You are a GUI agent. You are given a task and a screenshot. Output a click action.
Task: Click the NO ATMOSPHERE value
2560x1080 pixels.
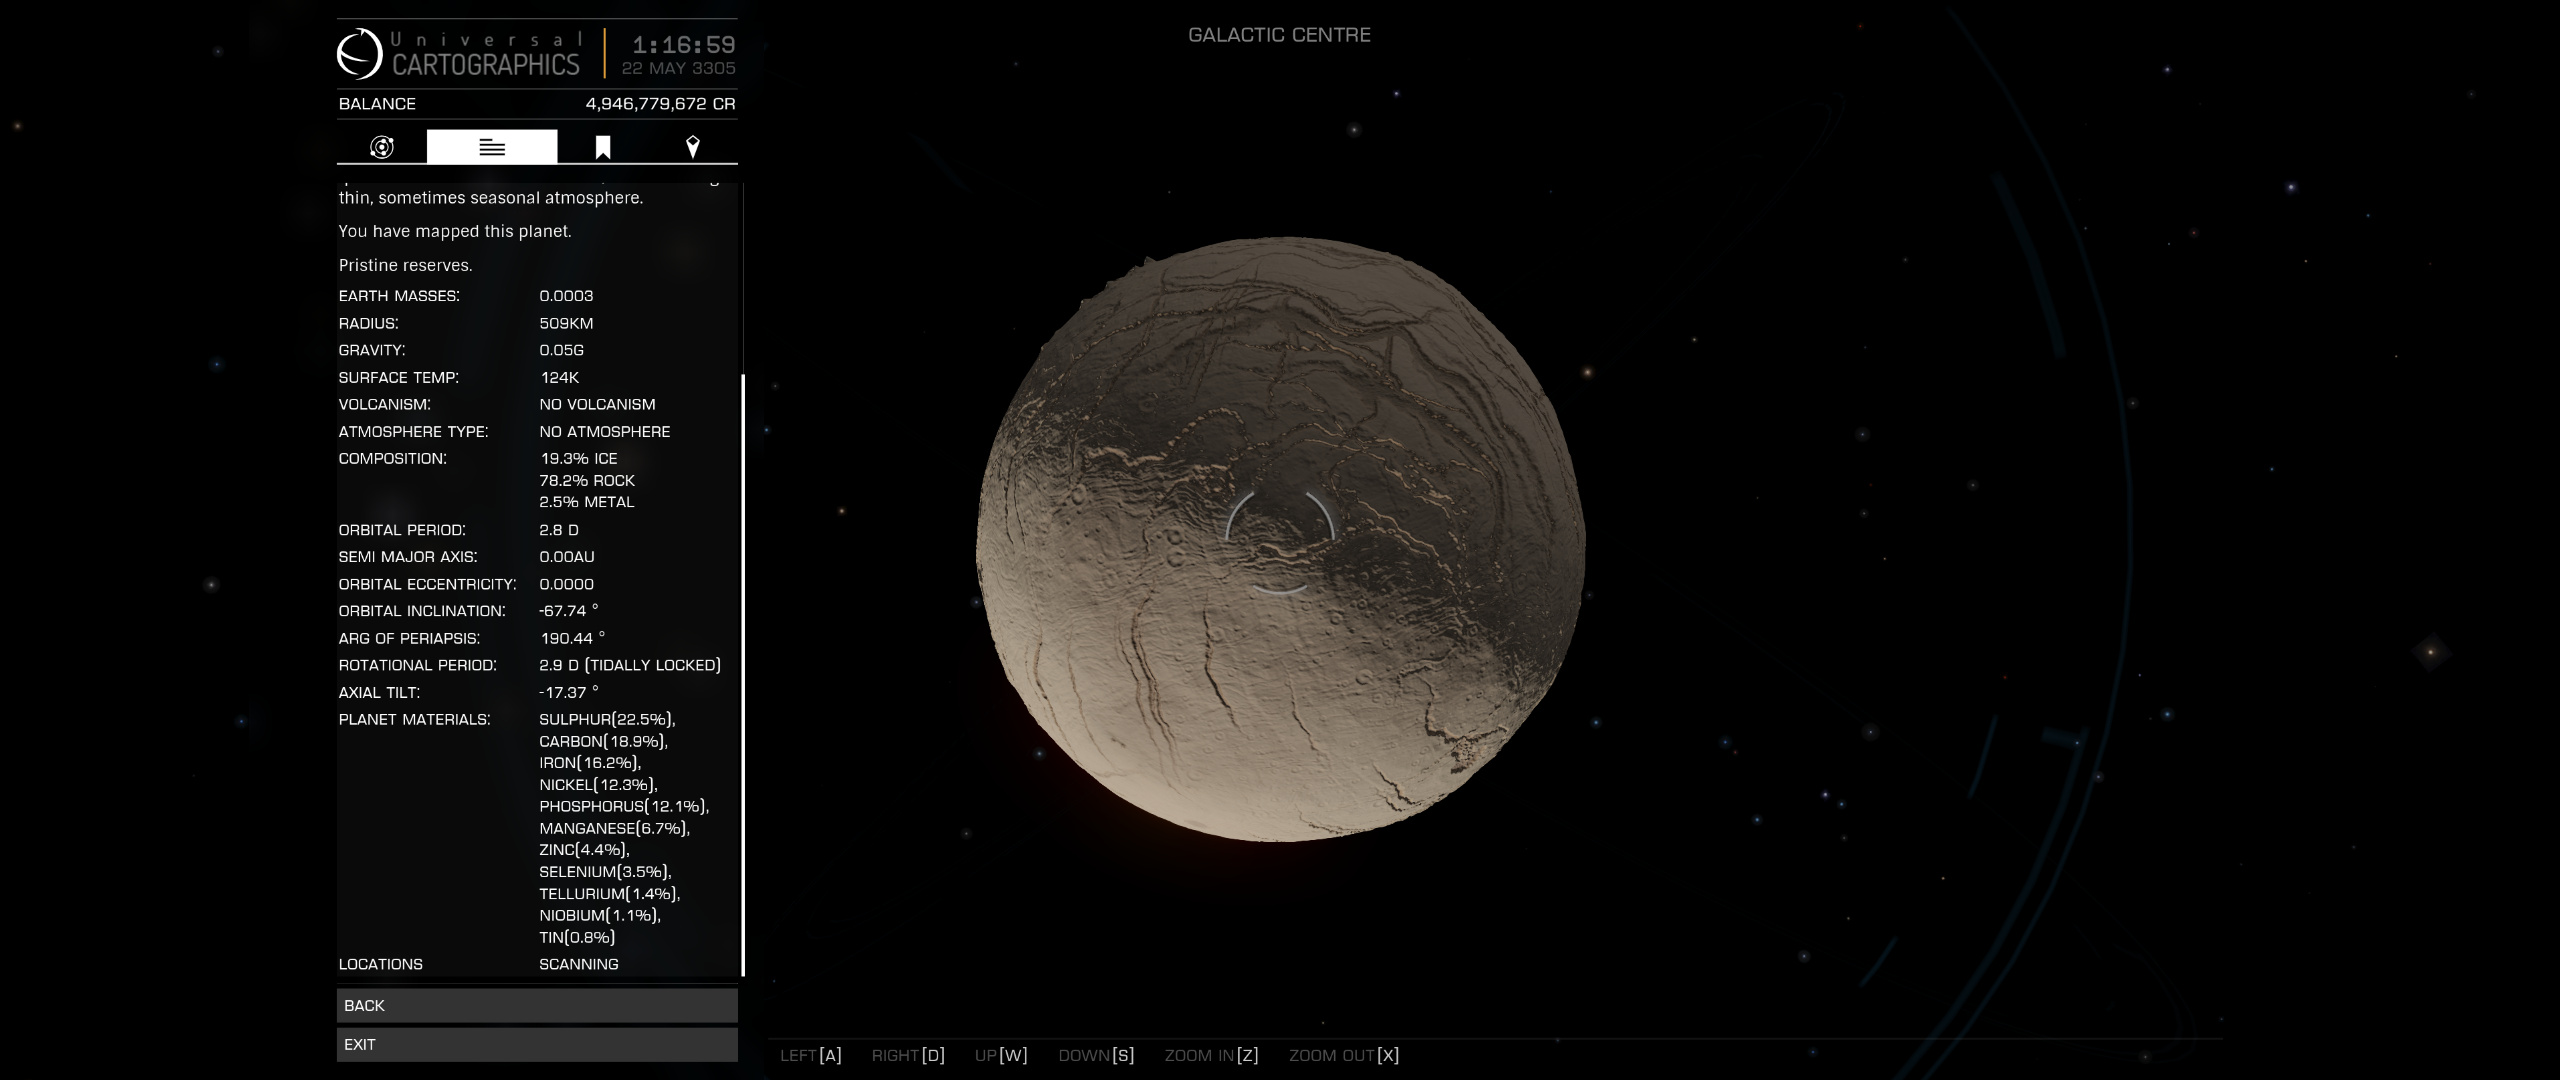click(605, 431)
